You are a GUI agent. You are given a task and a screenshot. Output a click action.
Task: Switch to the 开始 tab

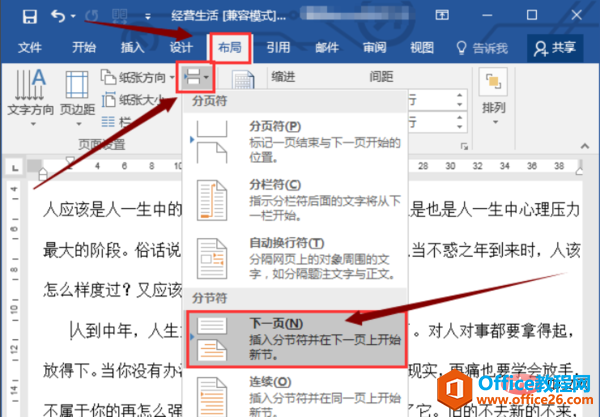pos(84,48)
